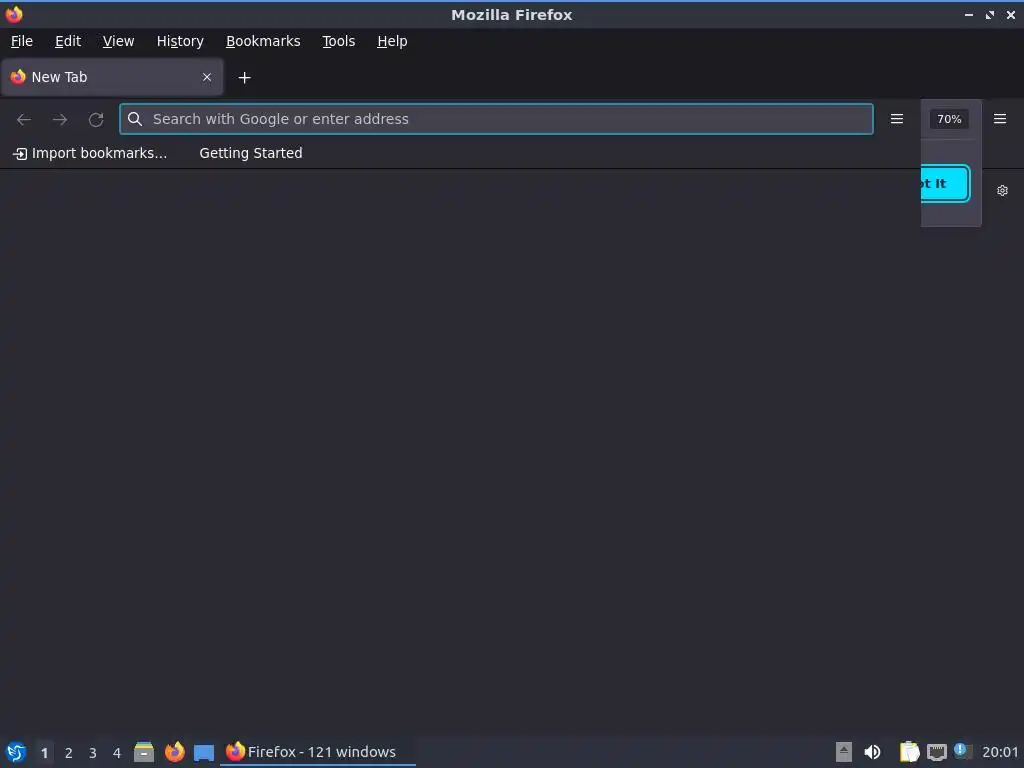The height and width of the screenshot is (768, 1024).
Task: Open the Getting Started bookmark
Action: pyautogui.click(x=251, y=153)
